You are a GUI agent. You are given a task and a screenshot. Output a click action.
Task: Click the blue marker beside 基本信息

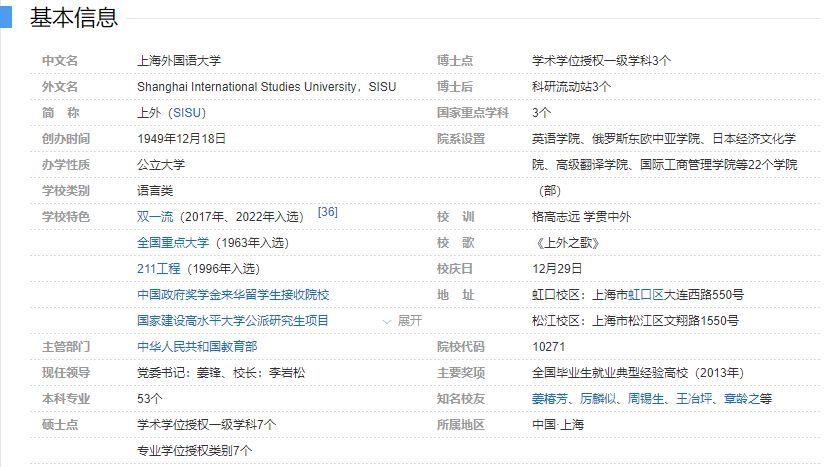(x=5, y=17)
